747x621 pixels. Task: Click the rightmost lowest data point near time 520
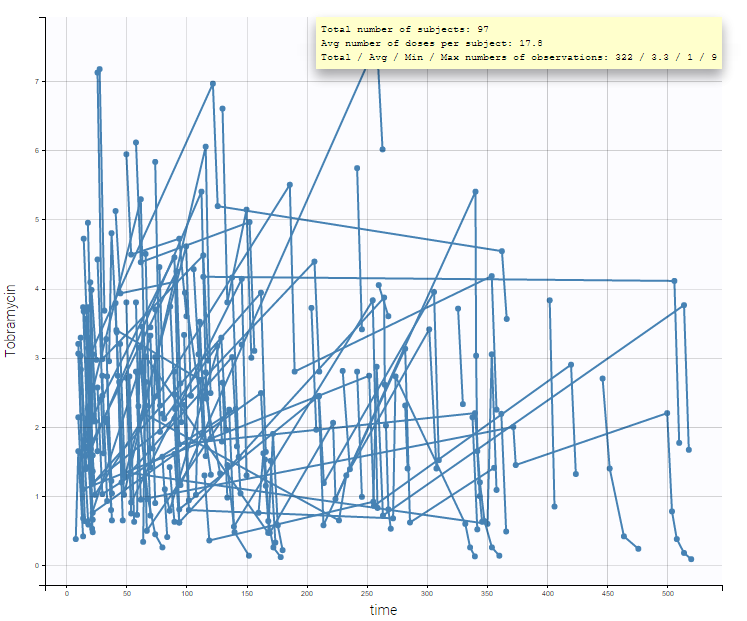click(x=691, y=559)
